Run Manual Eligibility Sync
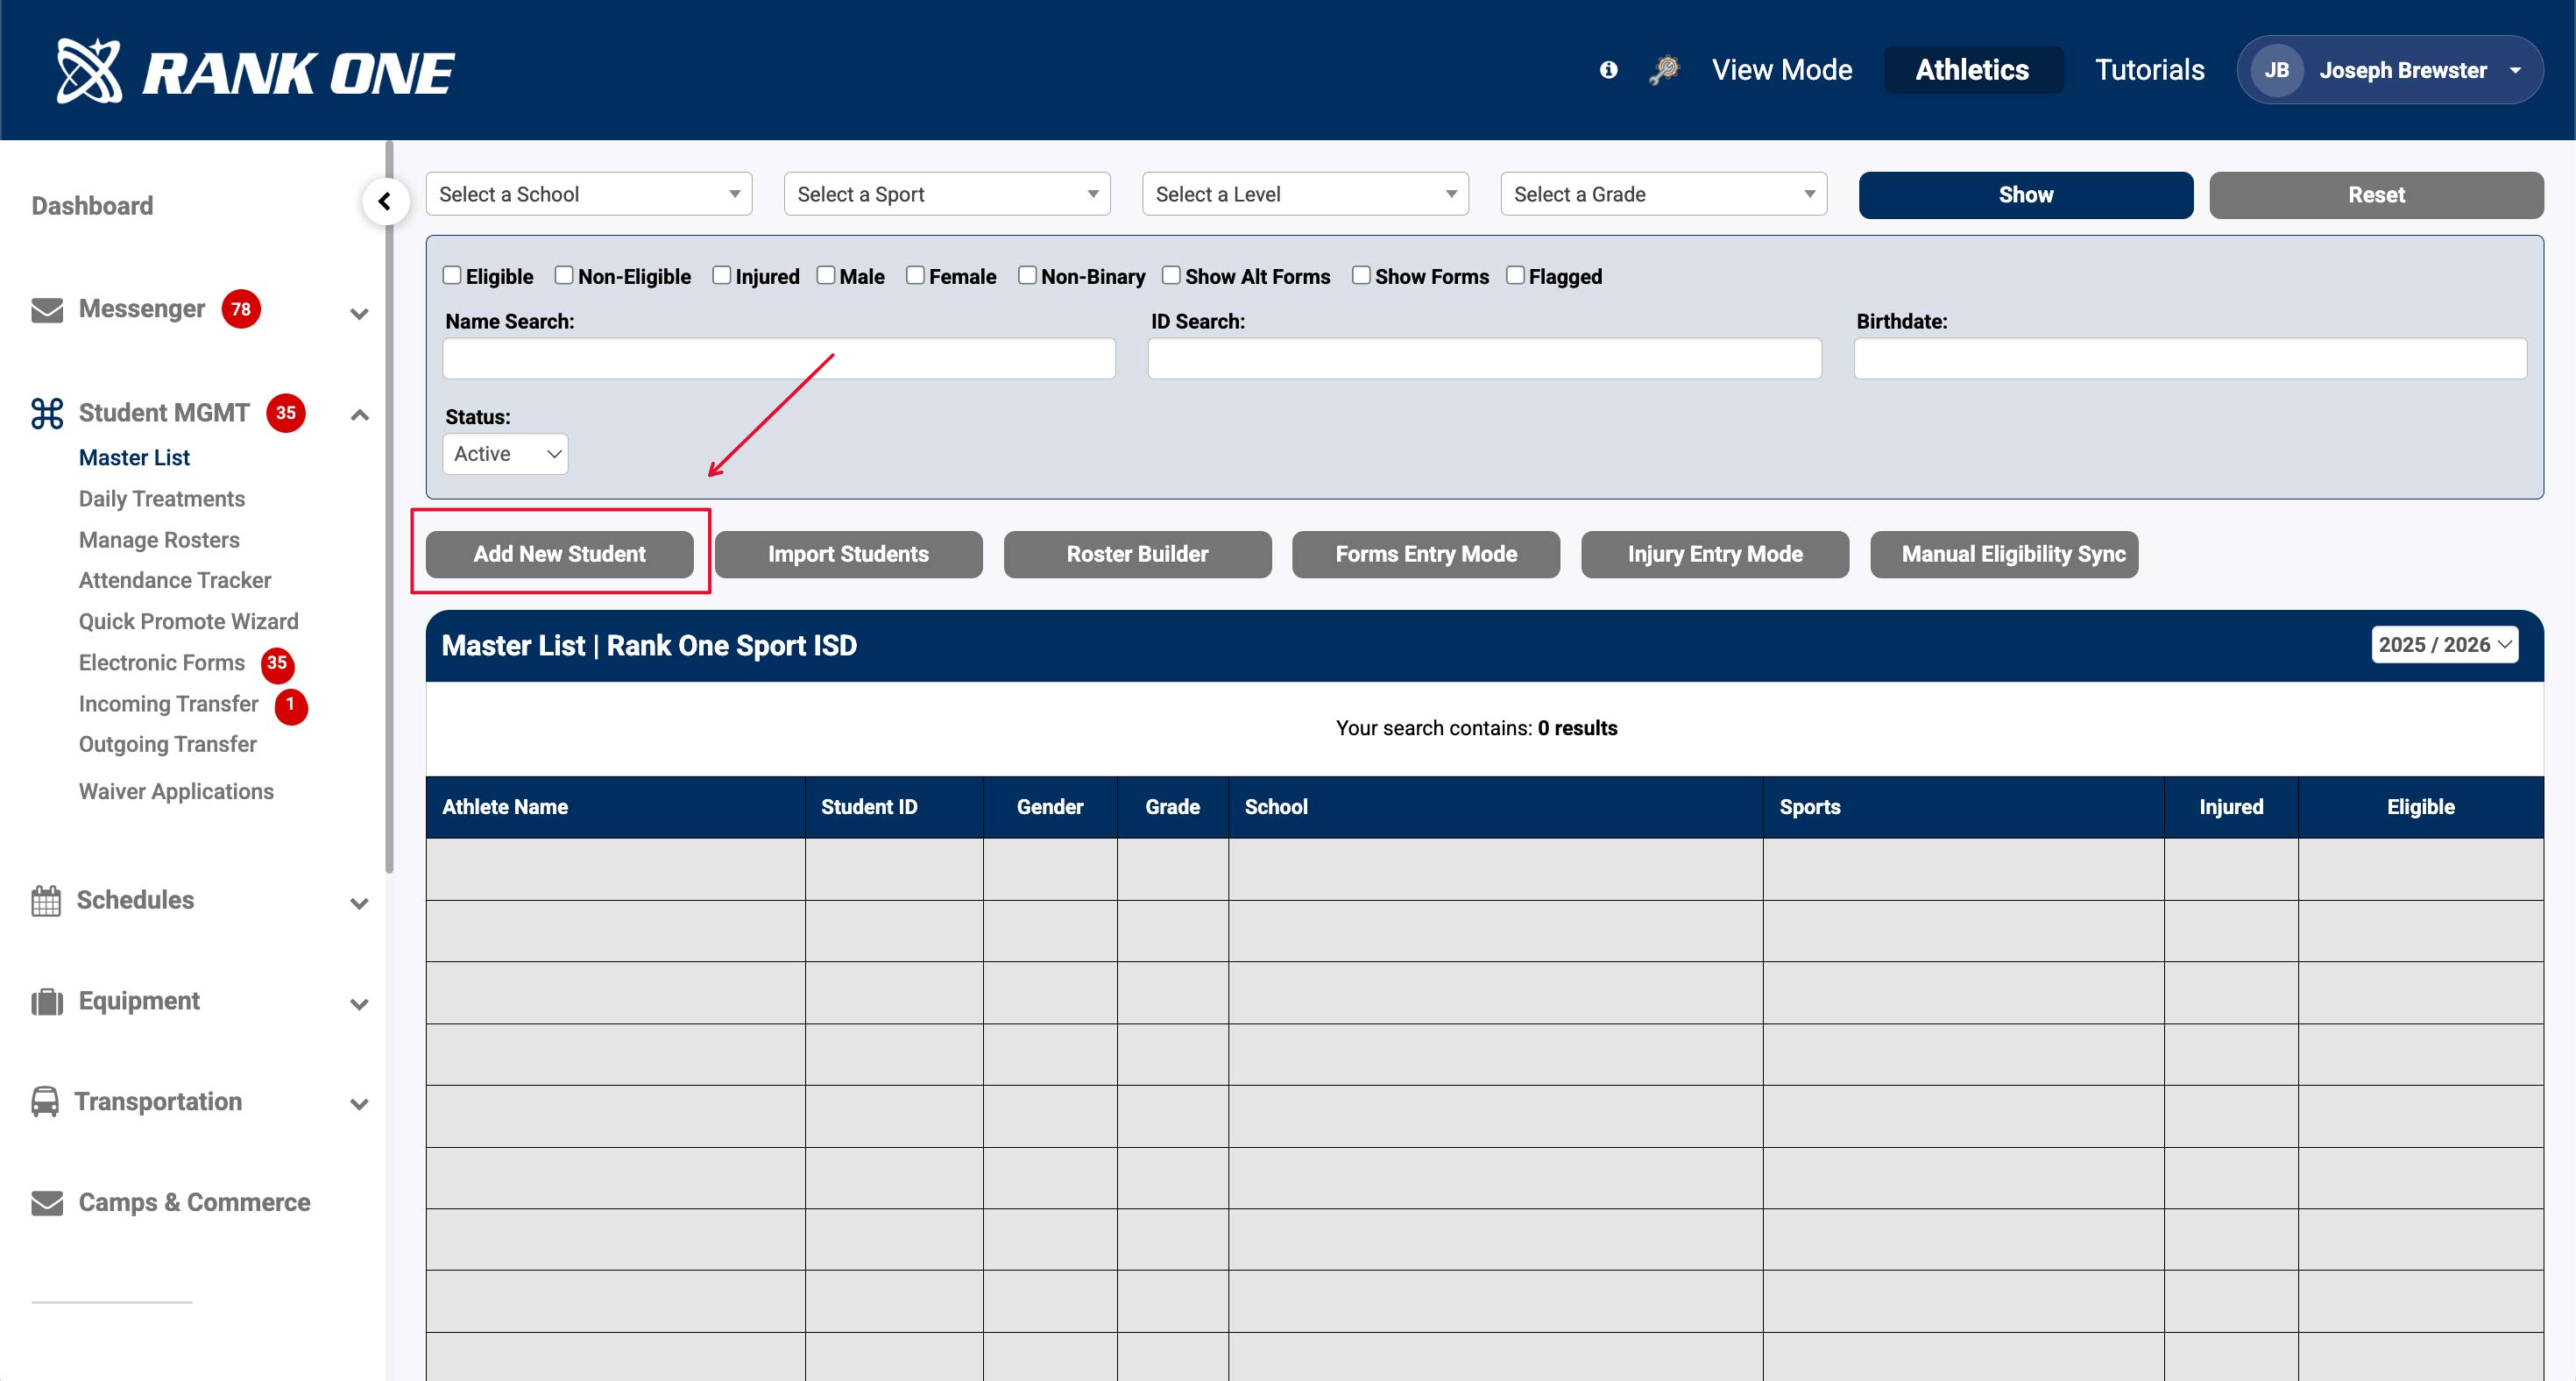 coord(2004,554)
